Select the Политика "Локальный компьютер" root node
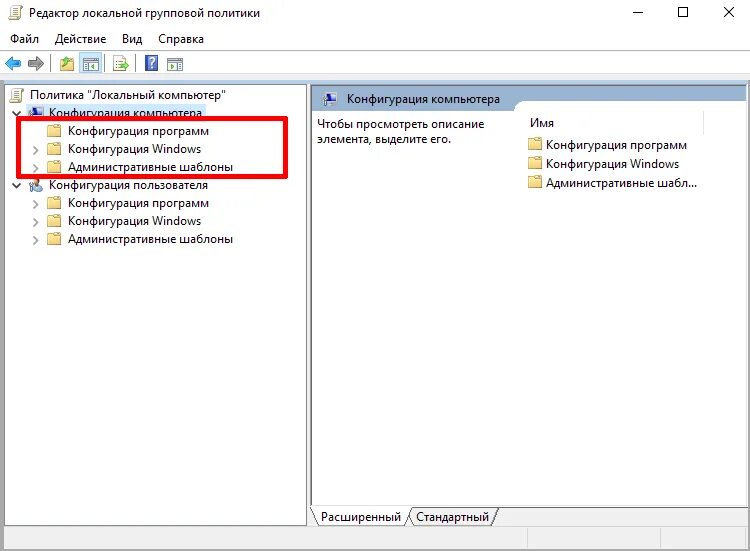Screen dimensions: 750x551 tap(128, 95)
